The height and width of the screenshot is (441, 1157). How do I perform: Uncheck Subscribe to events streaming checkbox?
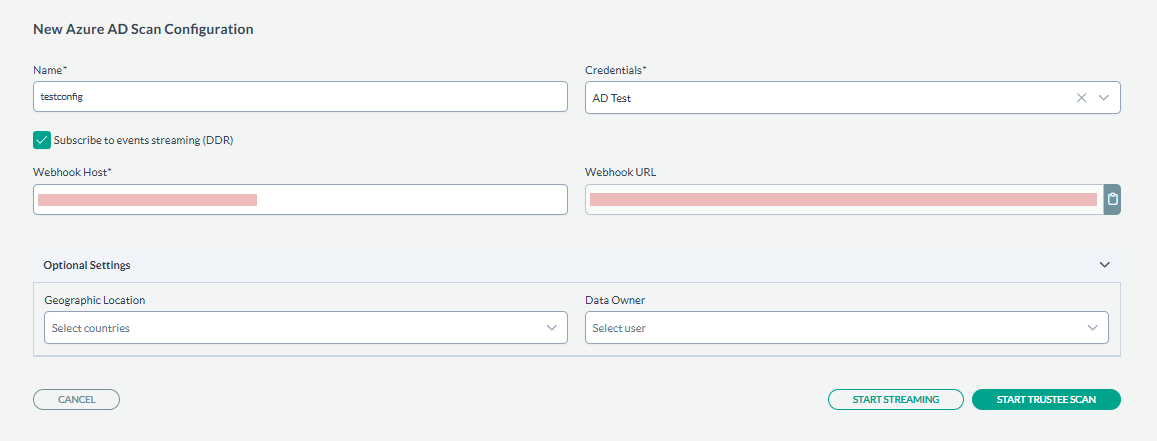[x=42, y=140]
